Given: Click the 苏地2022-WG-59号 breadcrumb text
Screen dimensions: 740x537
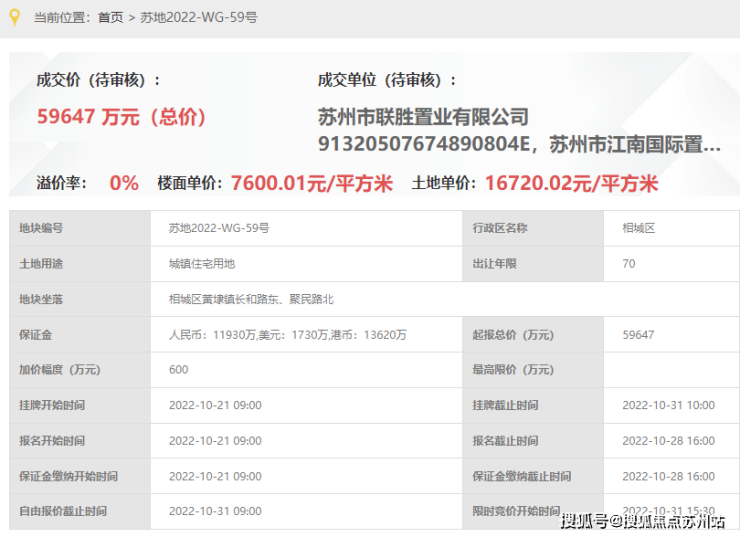Looking at the screenshot, I should point(199,18).
